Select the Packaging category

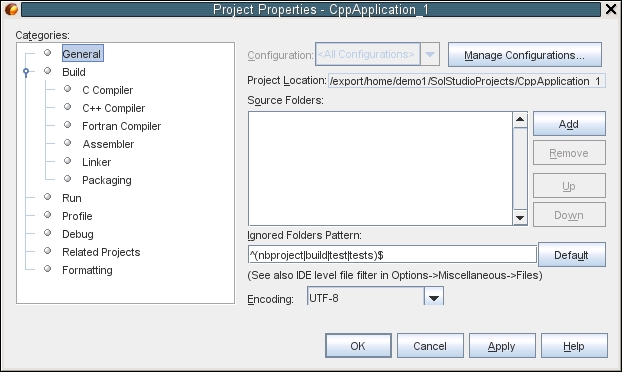click(x=107, y=180)
